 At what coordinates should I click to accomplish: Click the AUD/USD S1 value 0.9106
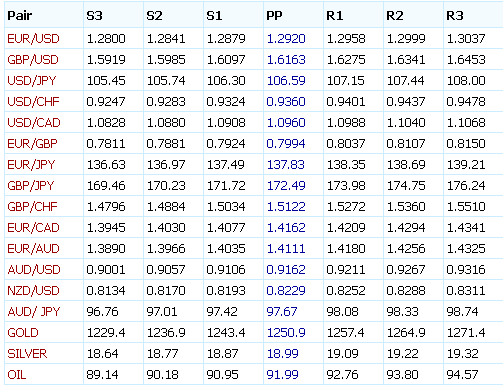click(x=226, y=270)
